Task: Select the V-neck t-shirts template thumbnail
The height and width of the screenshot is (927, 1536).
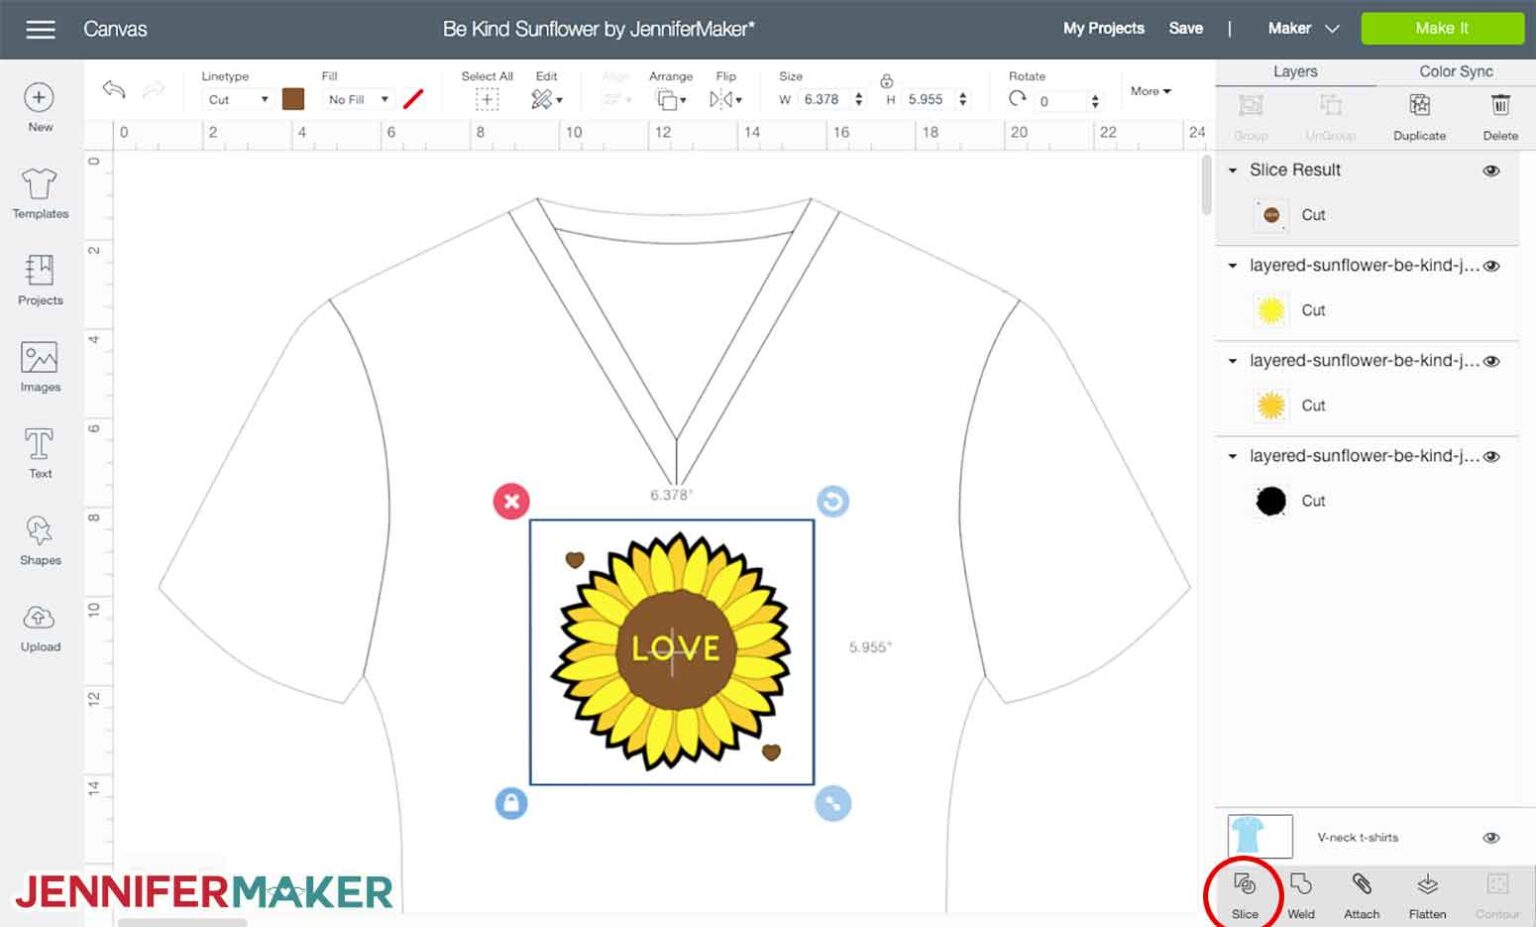Action: pos(1260,836)
